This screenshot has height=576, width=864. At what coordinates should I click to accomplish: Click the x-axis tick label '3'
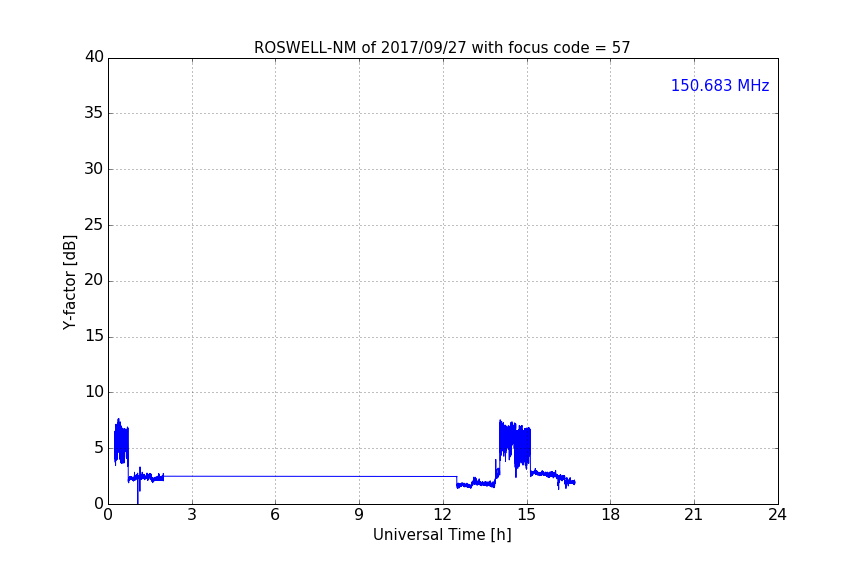192,515
